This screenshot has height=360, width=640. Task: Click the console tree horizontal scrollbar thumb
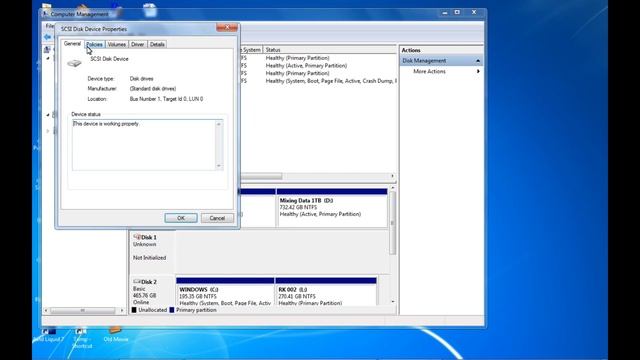(82, 311)
